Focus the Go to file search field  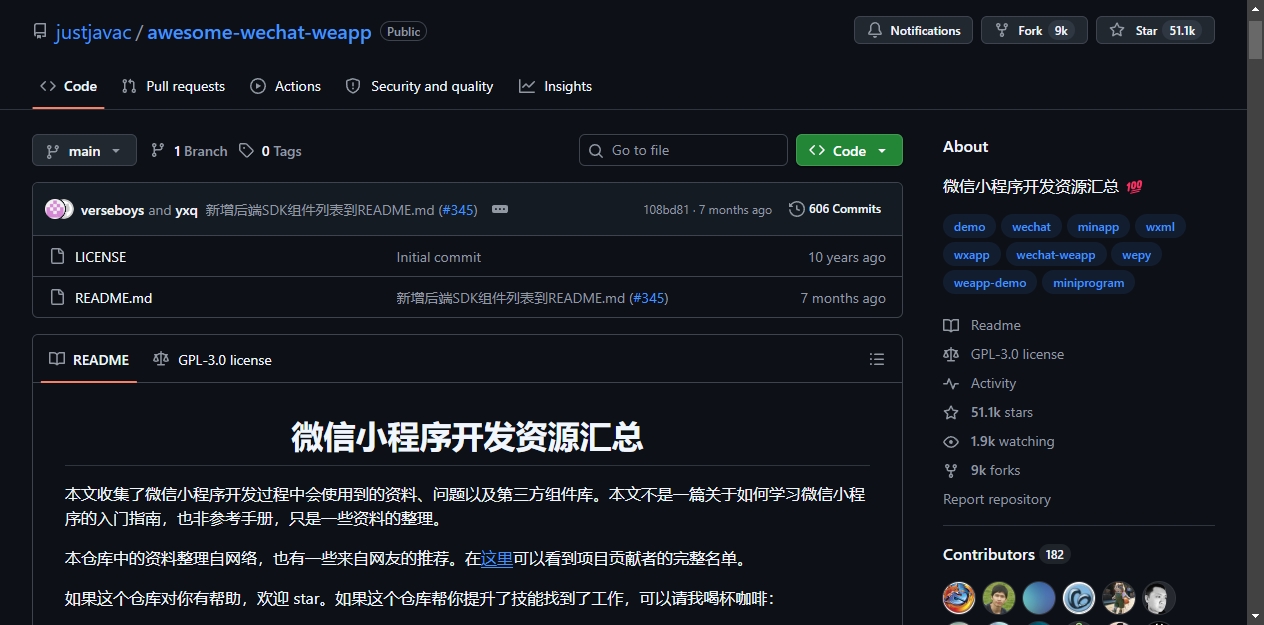[x=683, y=150]
